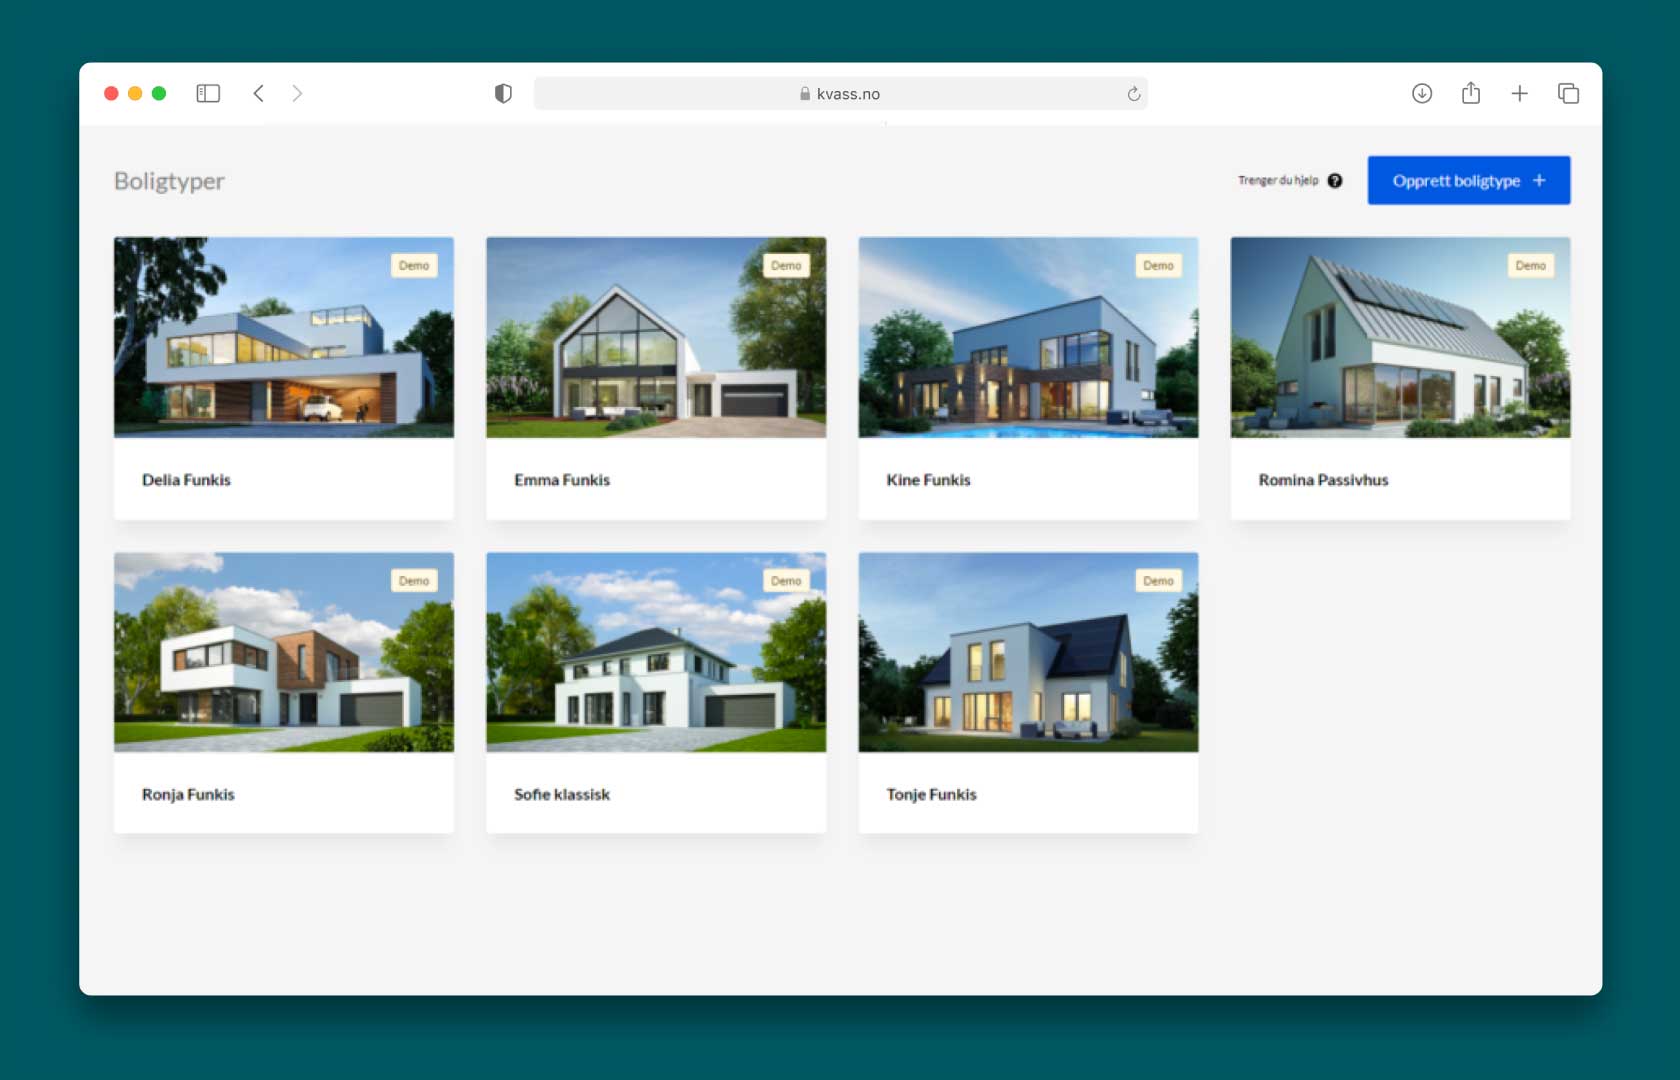
Task: Reload the kvass.no page
Action: pos(1133,94)
